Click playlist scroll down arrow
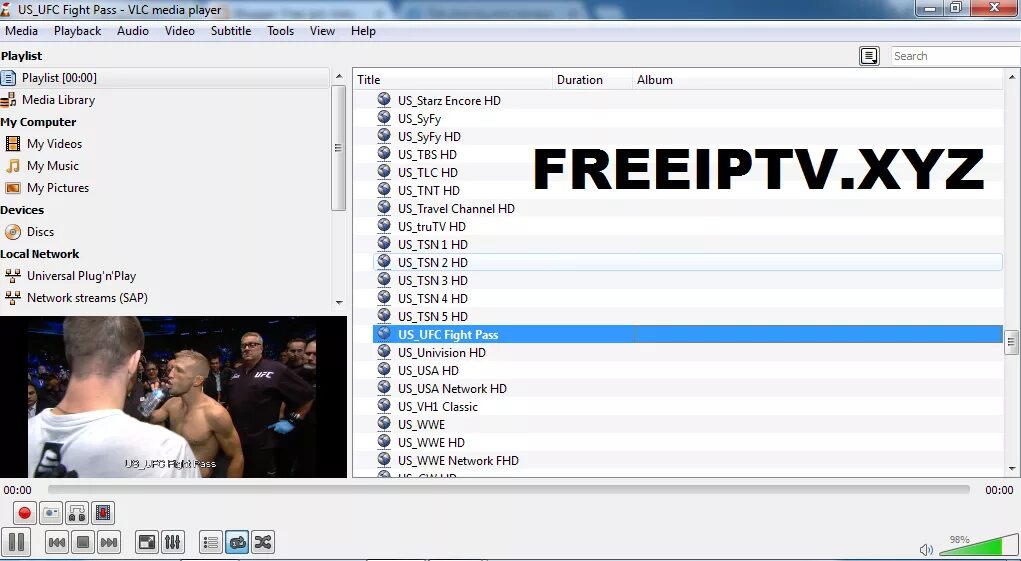The width and height of the screenshot is (1021, 561). tap(1012, 469)
